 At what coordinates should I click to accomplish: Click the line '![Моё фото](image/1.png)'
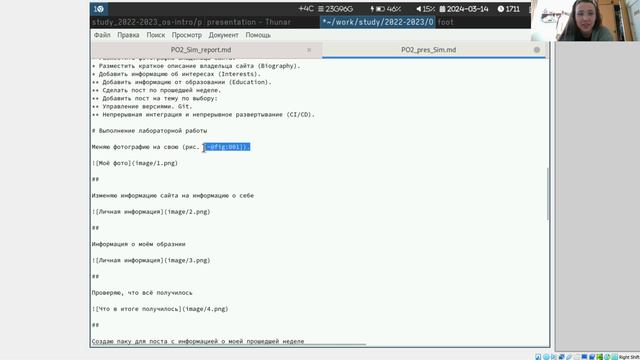pos(135,163)
